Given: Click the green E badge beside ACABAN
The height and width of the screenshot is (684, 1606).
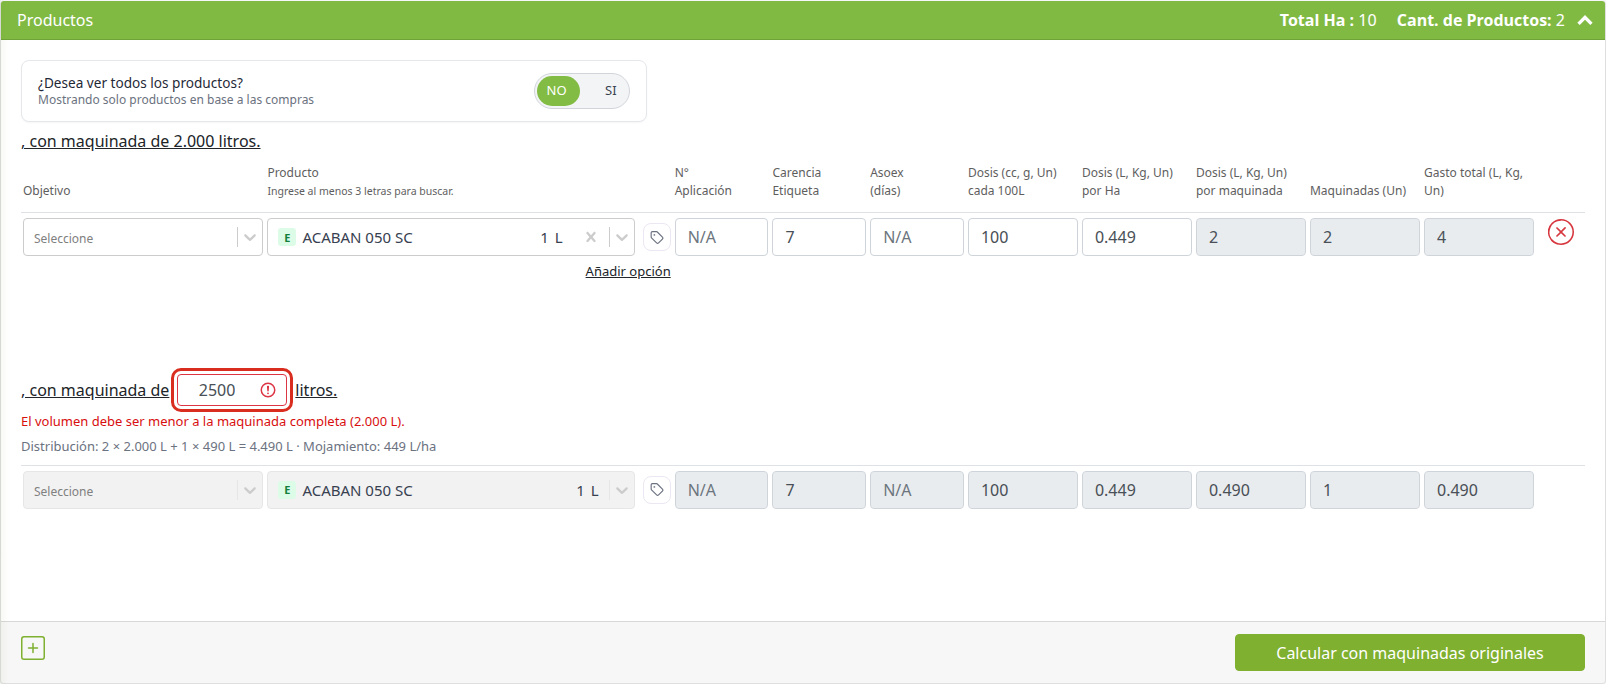Looking at the screenshot, I should pos(287,238).
